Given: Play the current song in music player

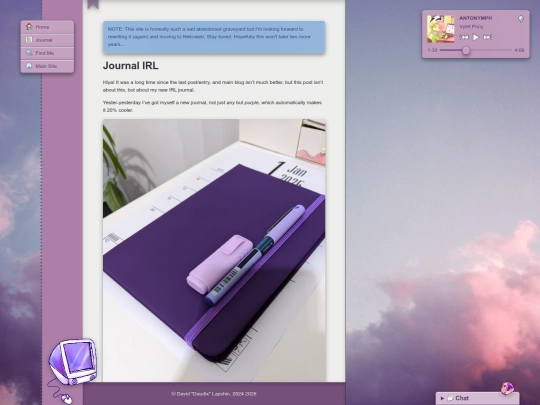Looking at the screenshot, I should point(476,37).
